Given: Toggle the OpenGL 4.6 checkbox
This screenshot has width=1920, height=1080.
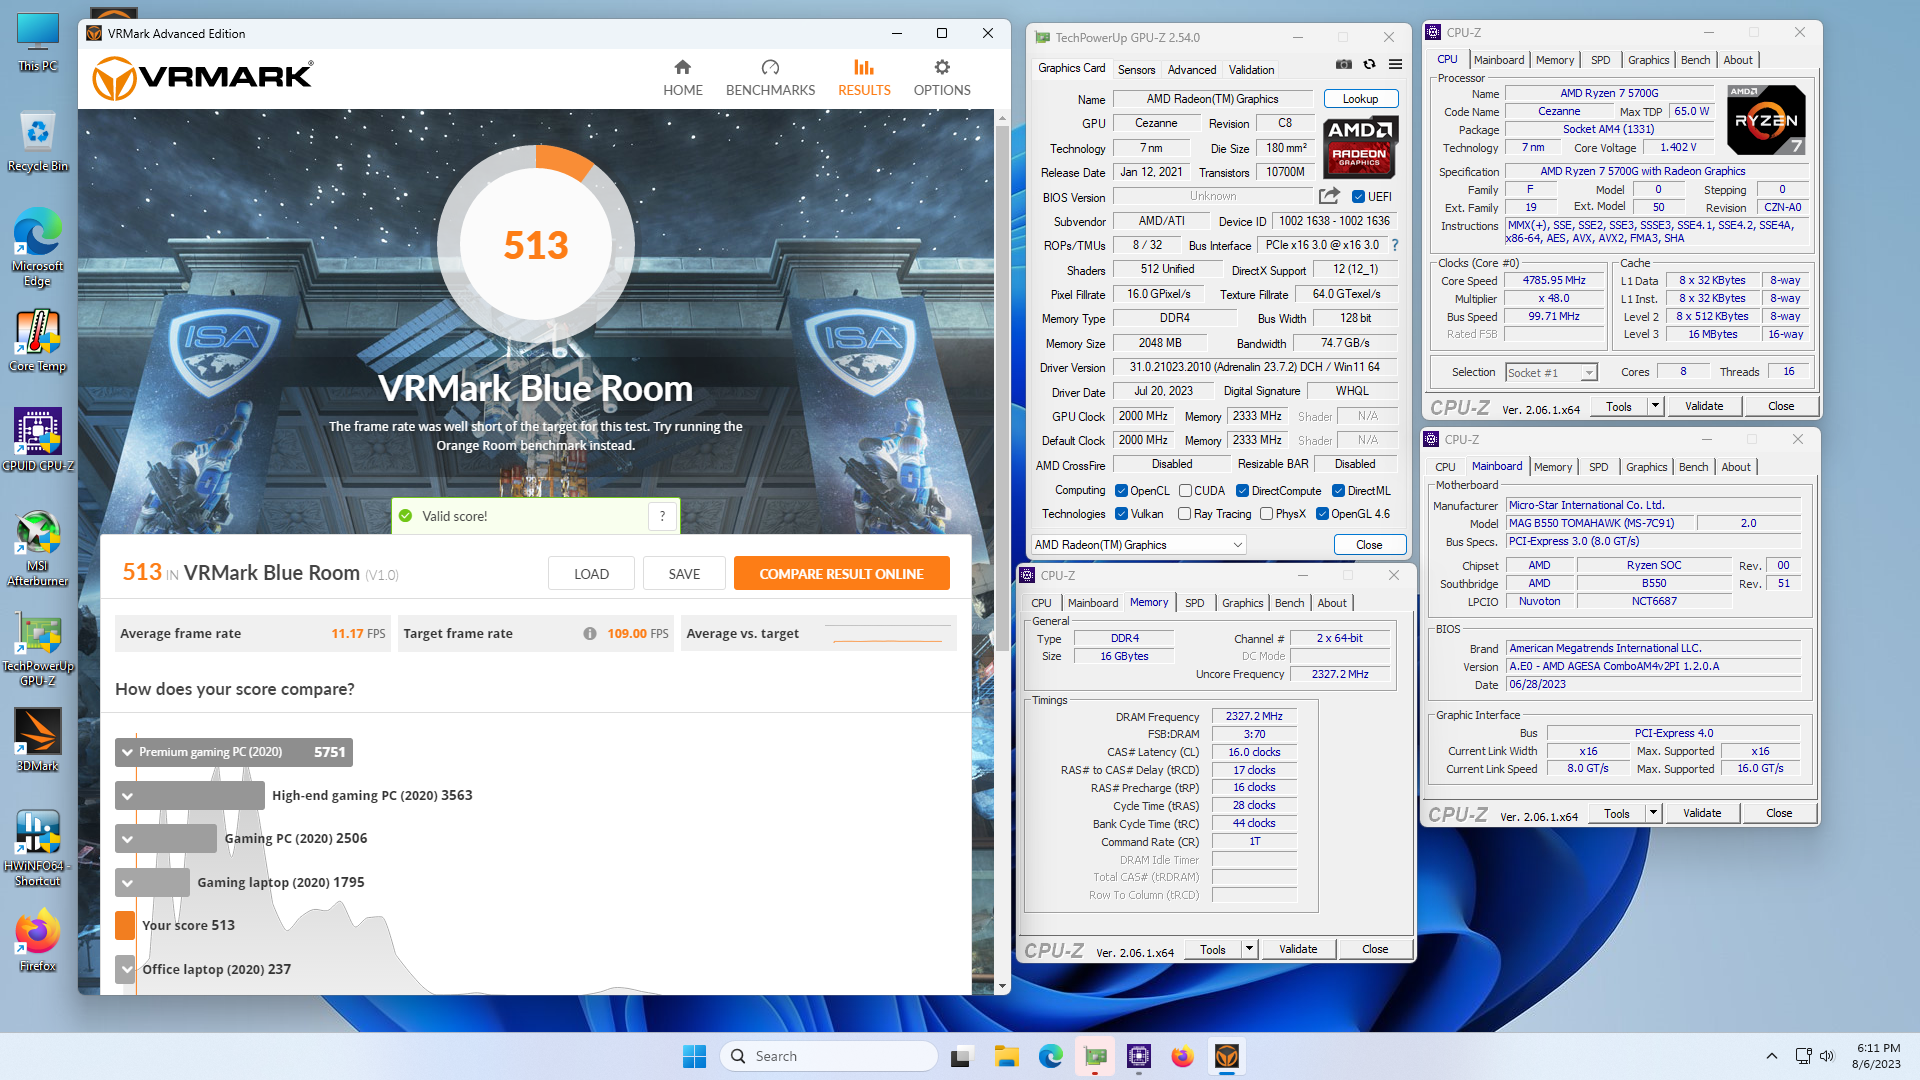Looking at the screenshot, I should 1322,514.
